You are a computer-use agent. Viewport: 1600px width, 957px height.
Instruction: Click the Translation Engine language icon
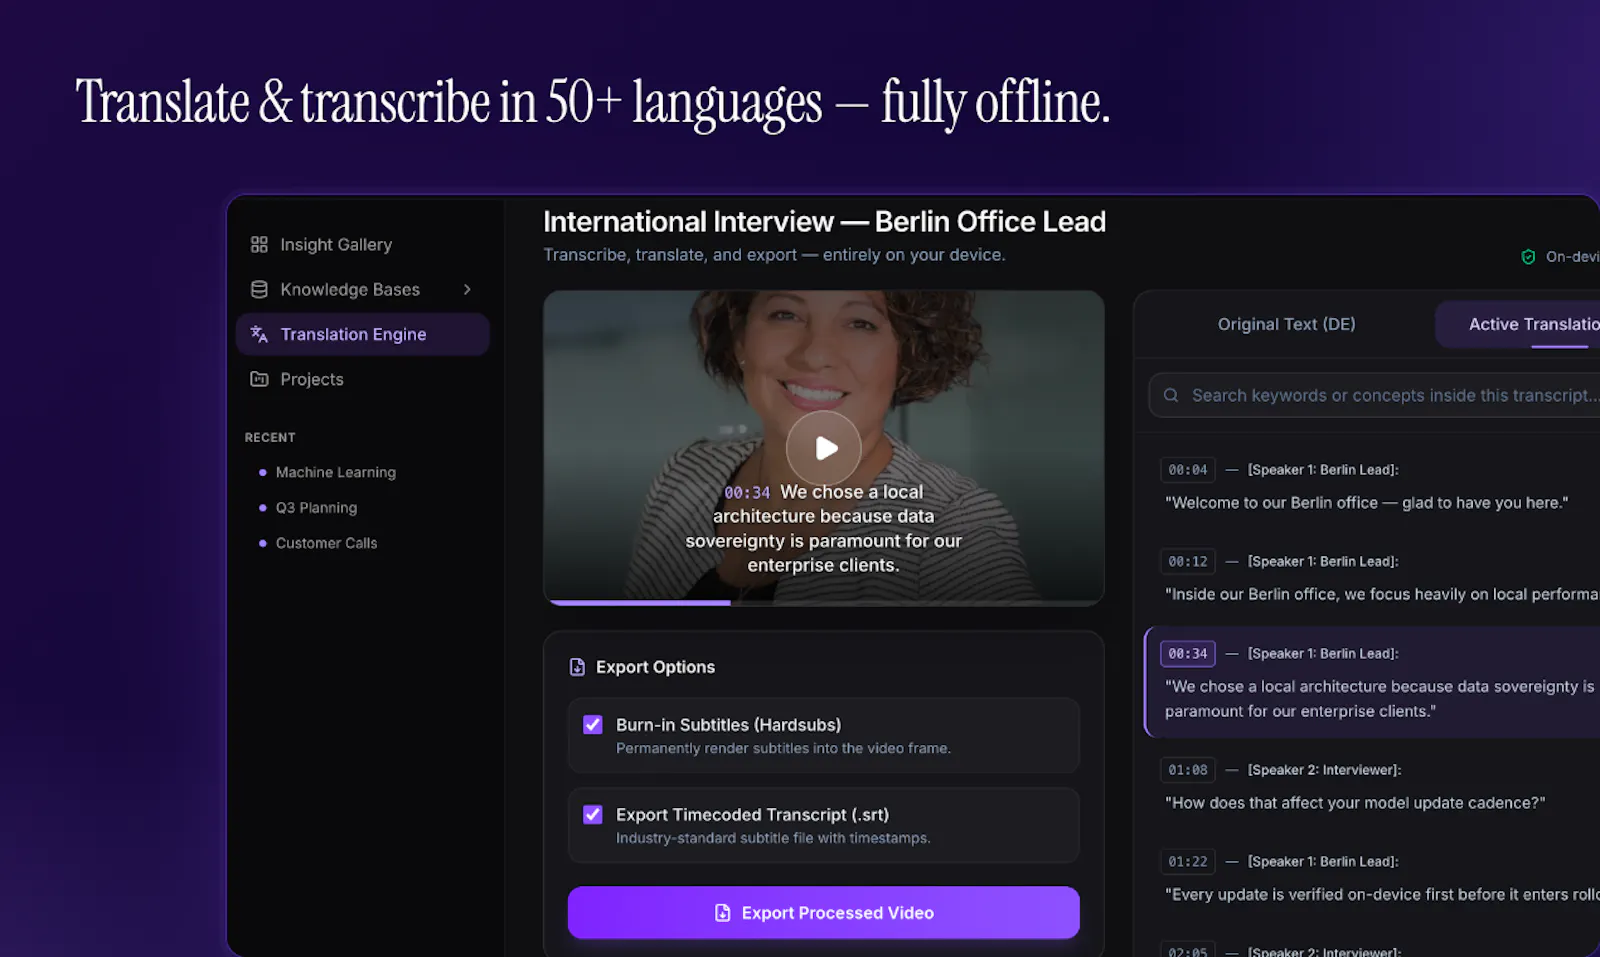pos(259,334)
